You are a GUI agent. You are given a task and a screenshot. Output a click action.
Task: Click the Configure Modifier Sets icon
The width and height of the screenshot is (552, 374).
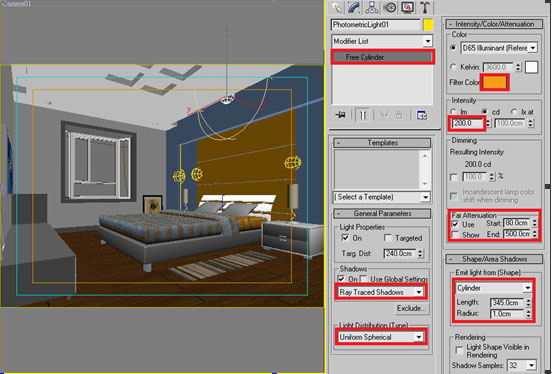coord(421,115)
